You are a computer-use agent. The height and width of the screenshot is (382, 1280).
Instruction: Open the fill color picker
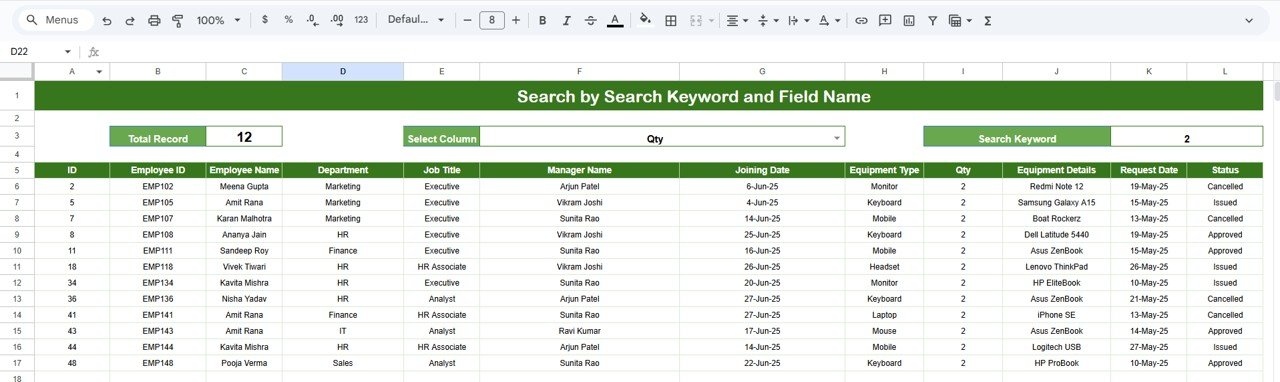click(x=645, y=20)
